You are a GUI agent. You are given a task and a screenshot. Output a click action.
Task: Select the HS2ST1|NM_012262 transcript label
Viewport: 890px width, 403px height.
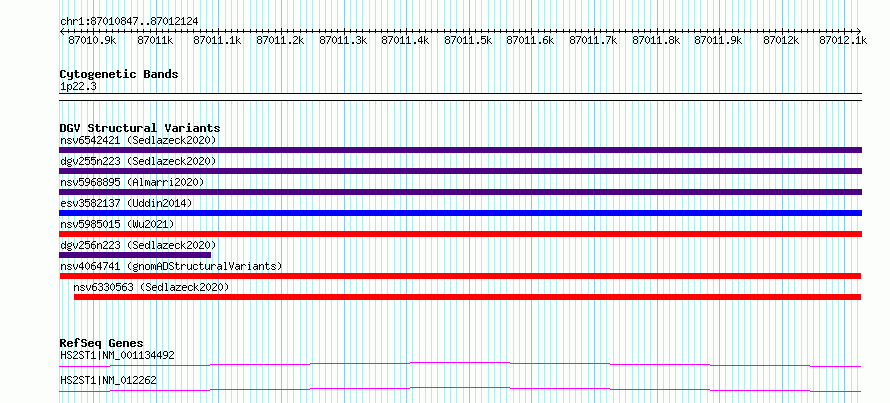(x=108, y=380)
